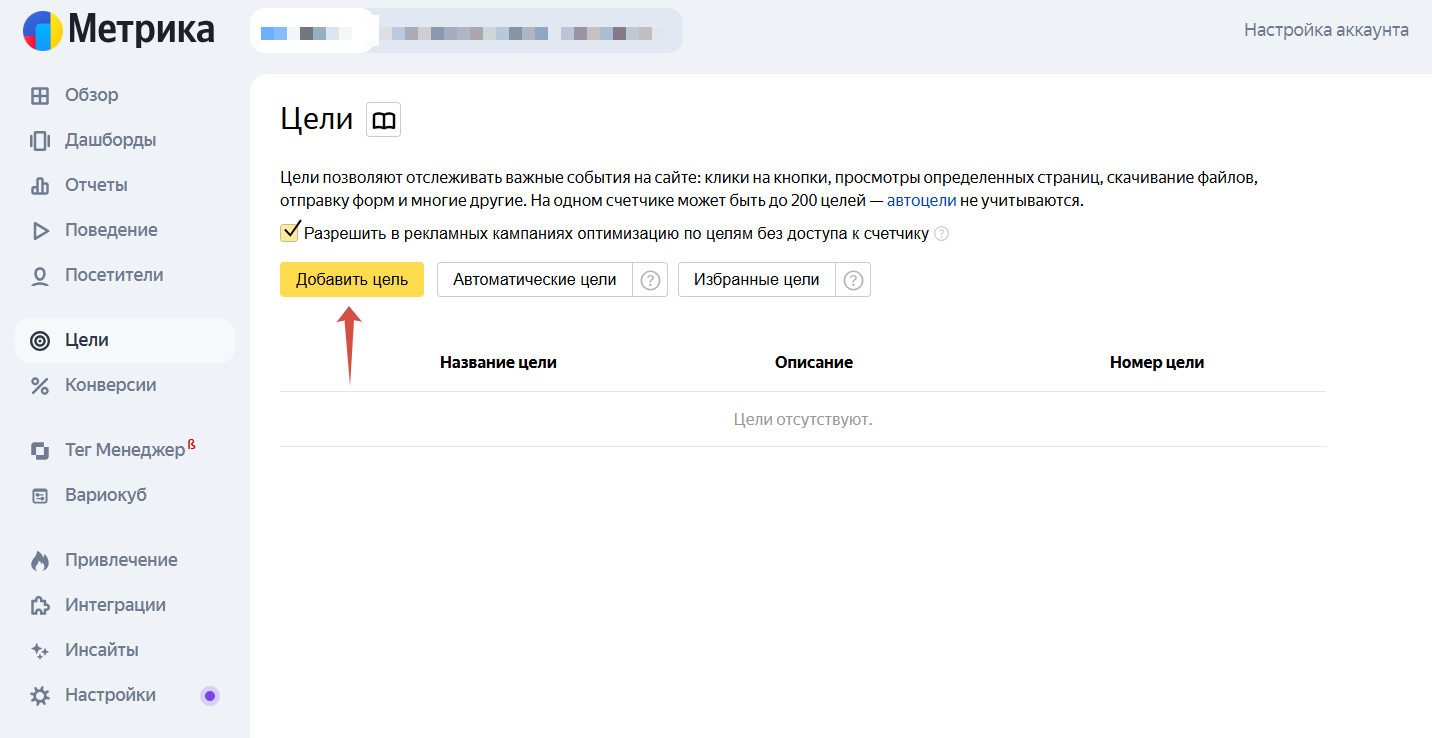Open Автоматические цели button
This screenshot has height=738, width=1432.
click(x=534, y=280)
